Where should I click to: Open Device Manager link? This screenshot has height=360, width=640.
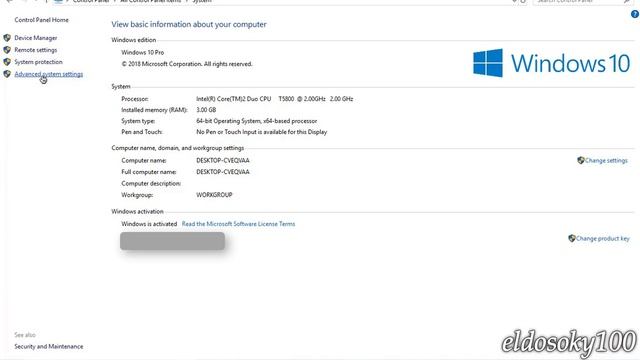point(36,38)
